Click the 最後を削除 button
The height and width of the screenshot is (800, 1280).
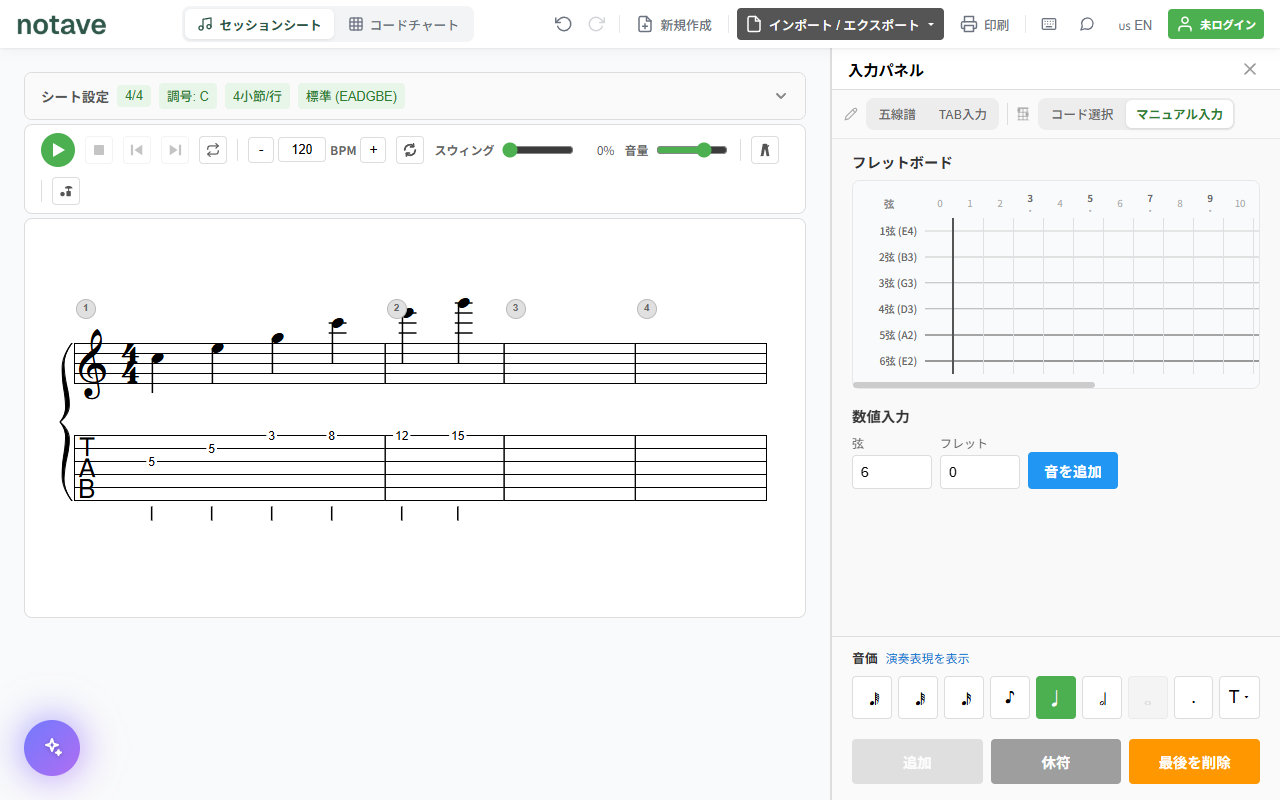click(1194, 762)
